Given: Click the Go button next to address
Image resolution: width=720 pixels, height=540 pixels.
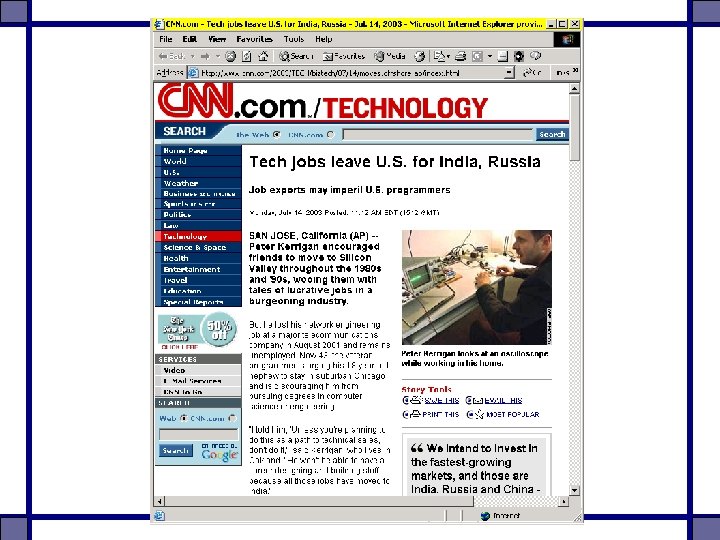Looking at the screenshot, I should tap(532, 73).
